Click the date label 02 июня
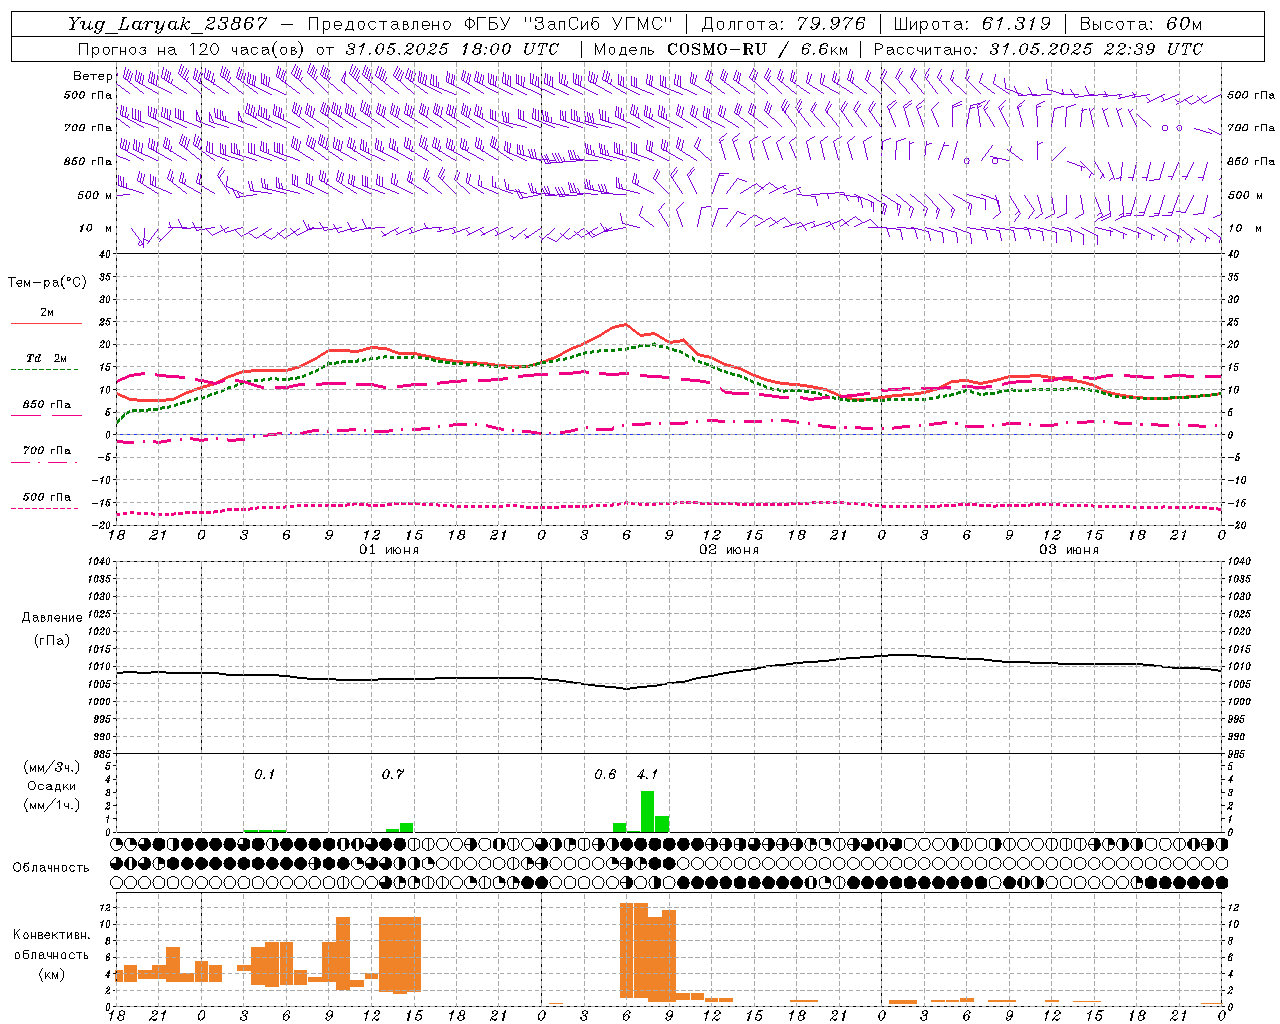This screenshot has width=1280, height=1024. (x=729, y=550)
